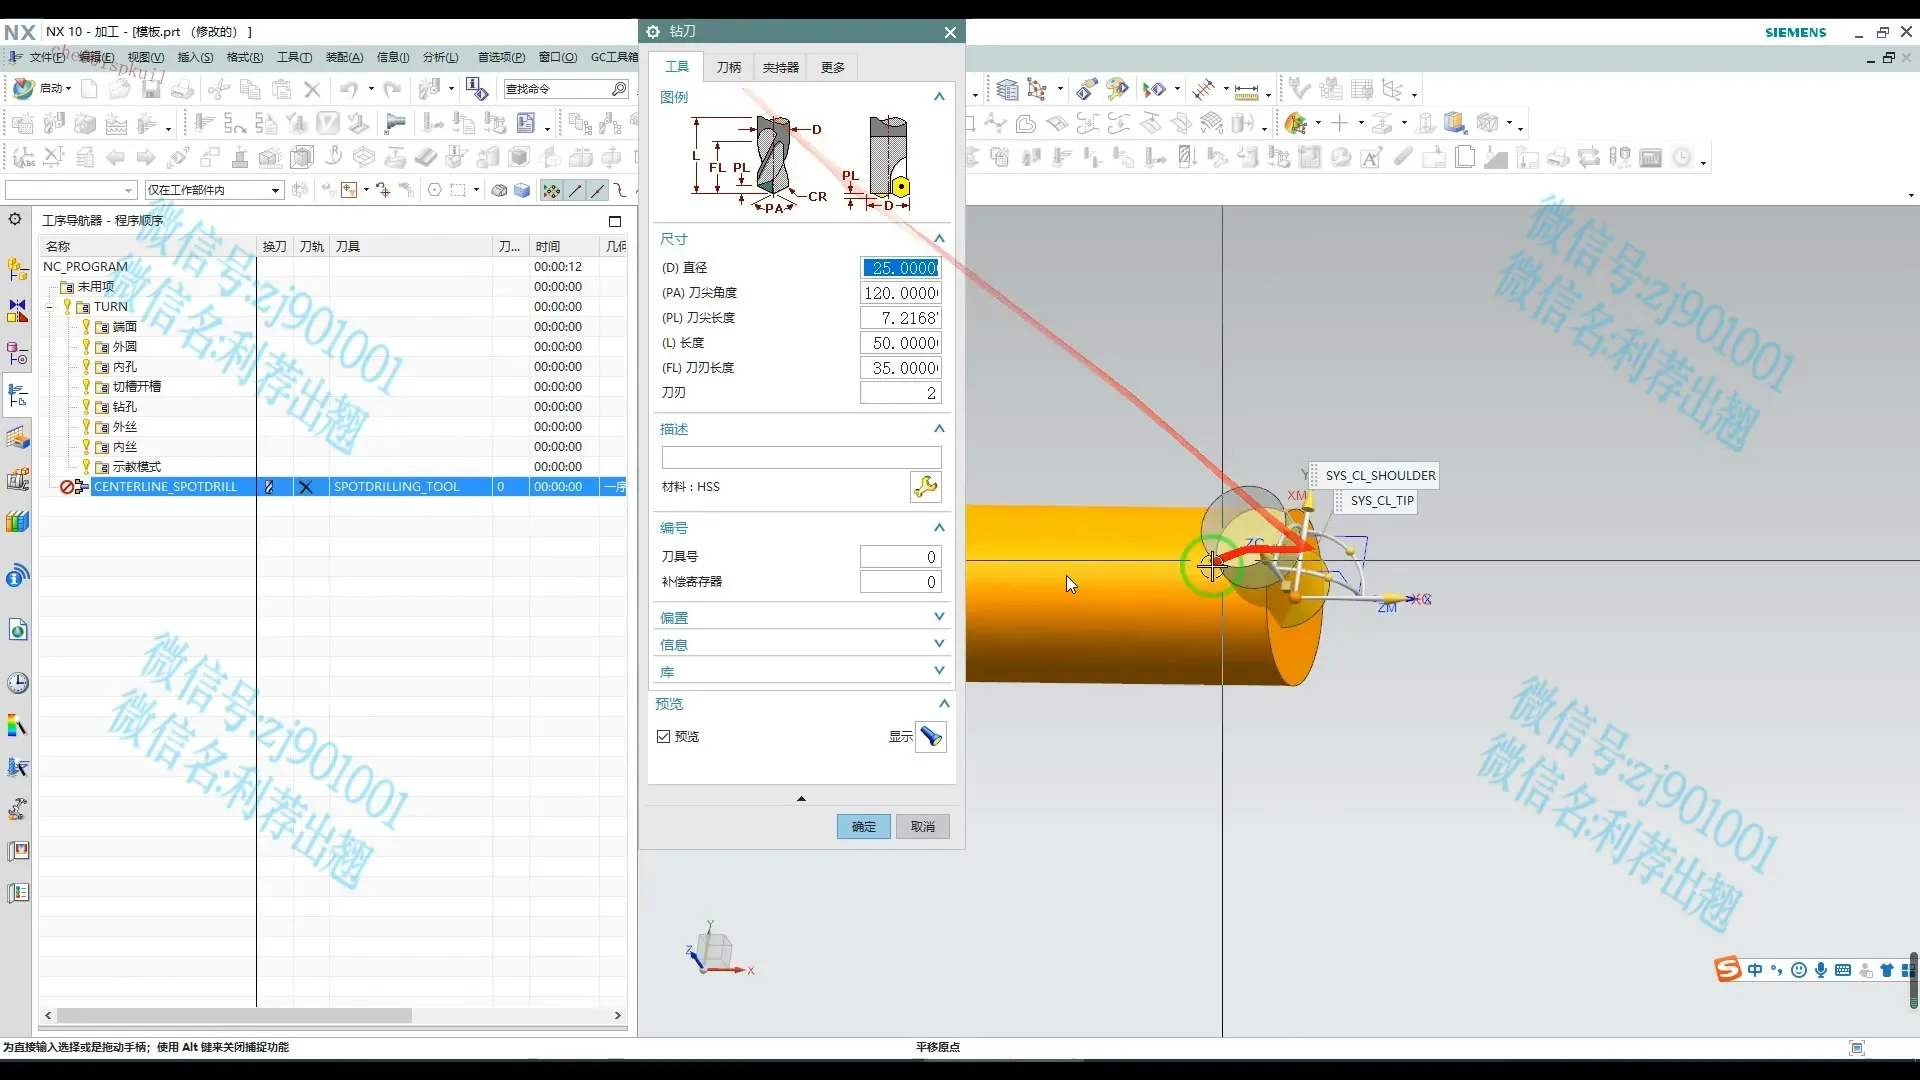Collapse the TURN program group
1920x1080 pixels.
click(x=50, y=307)
